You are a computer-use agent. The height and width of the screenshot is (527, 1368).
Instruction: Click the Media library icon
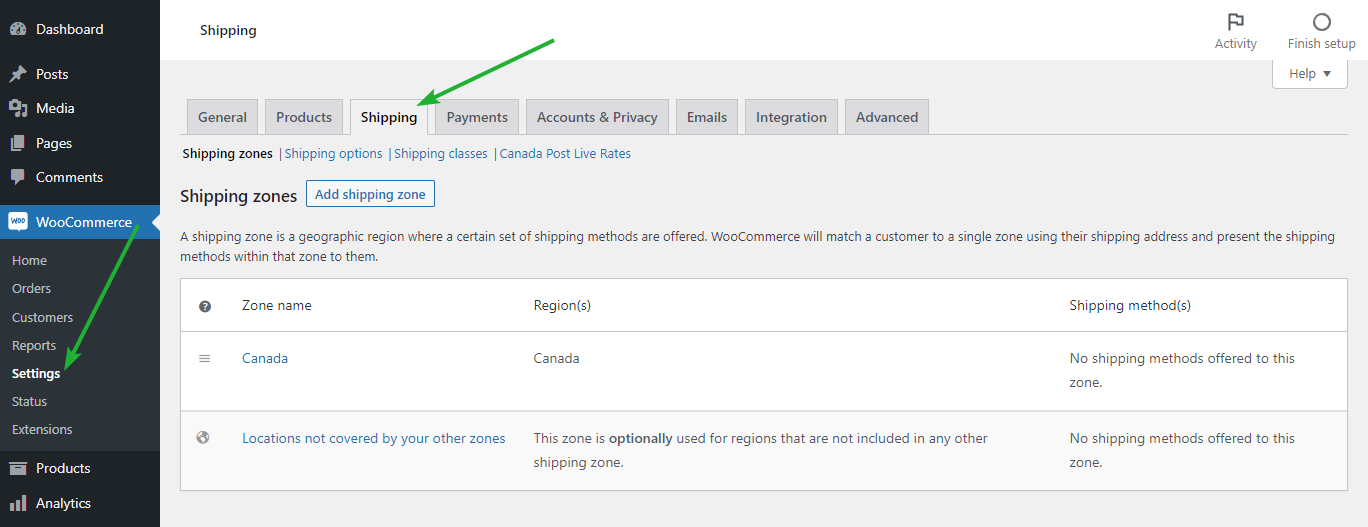click(18, 108)
